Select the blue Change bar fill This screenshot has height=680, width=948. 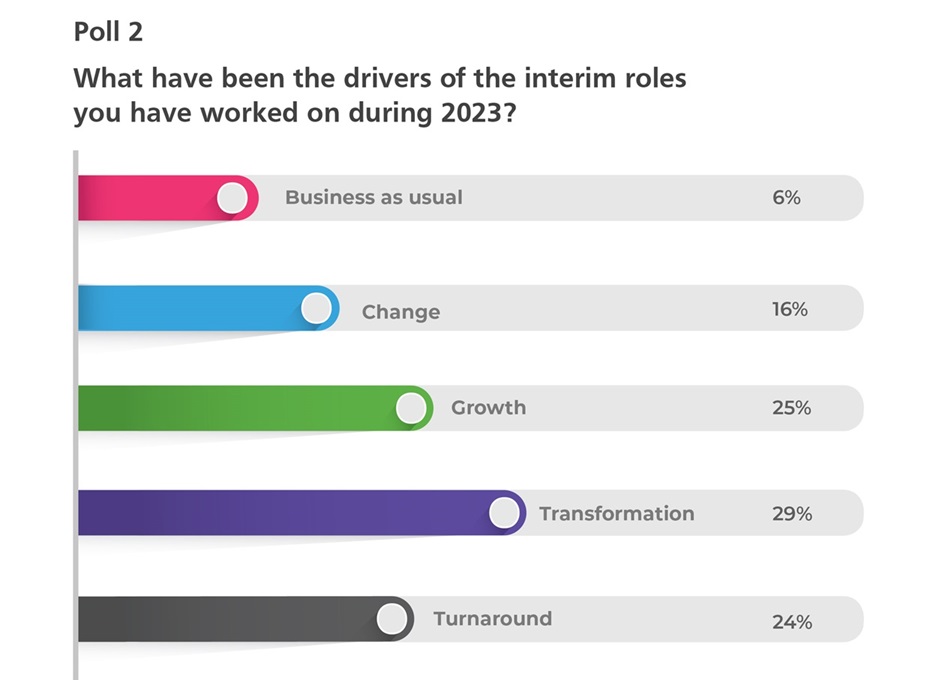[x=188, y=308]
